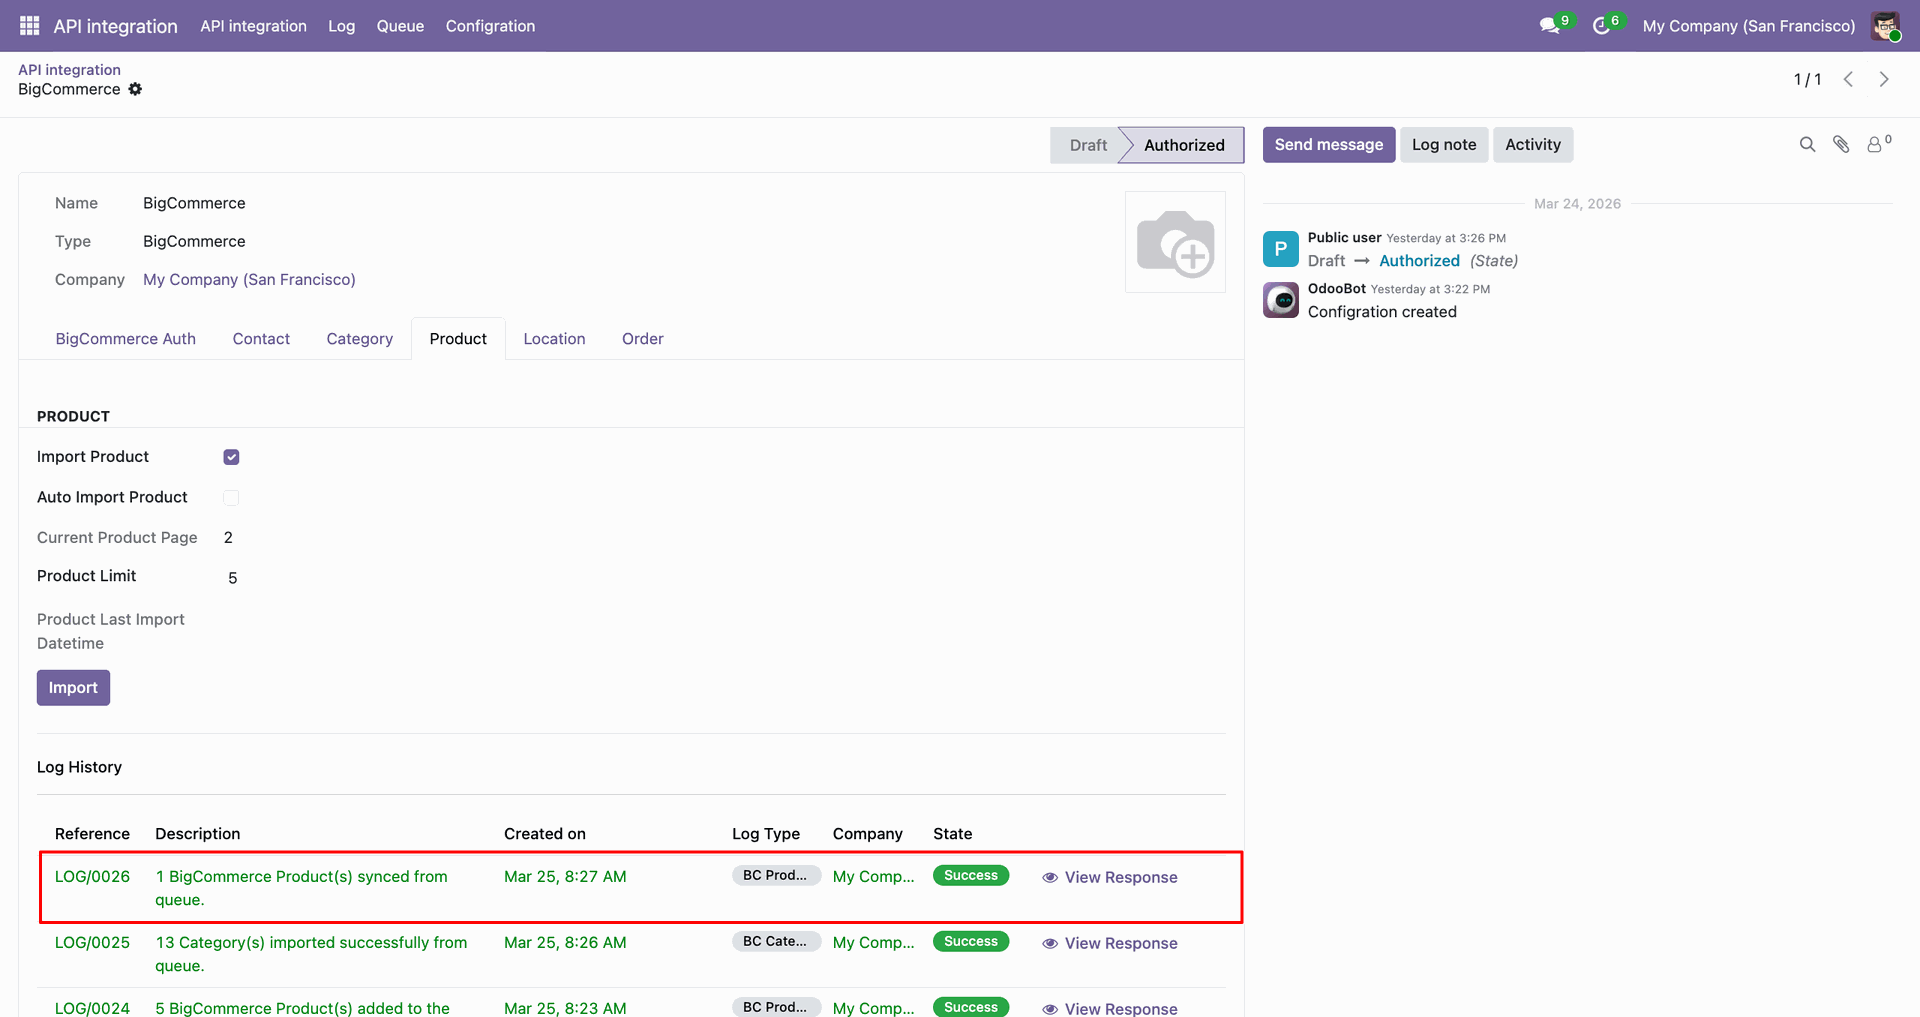Viewport: 1920px width, 1017px height.
Task: Open company switcher My Company (San Francisco)
Action: (x=1748, y=26)
